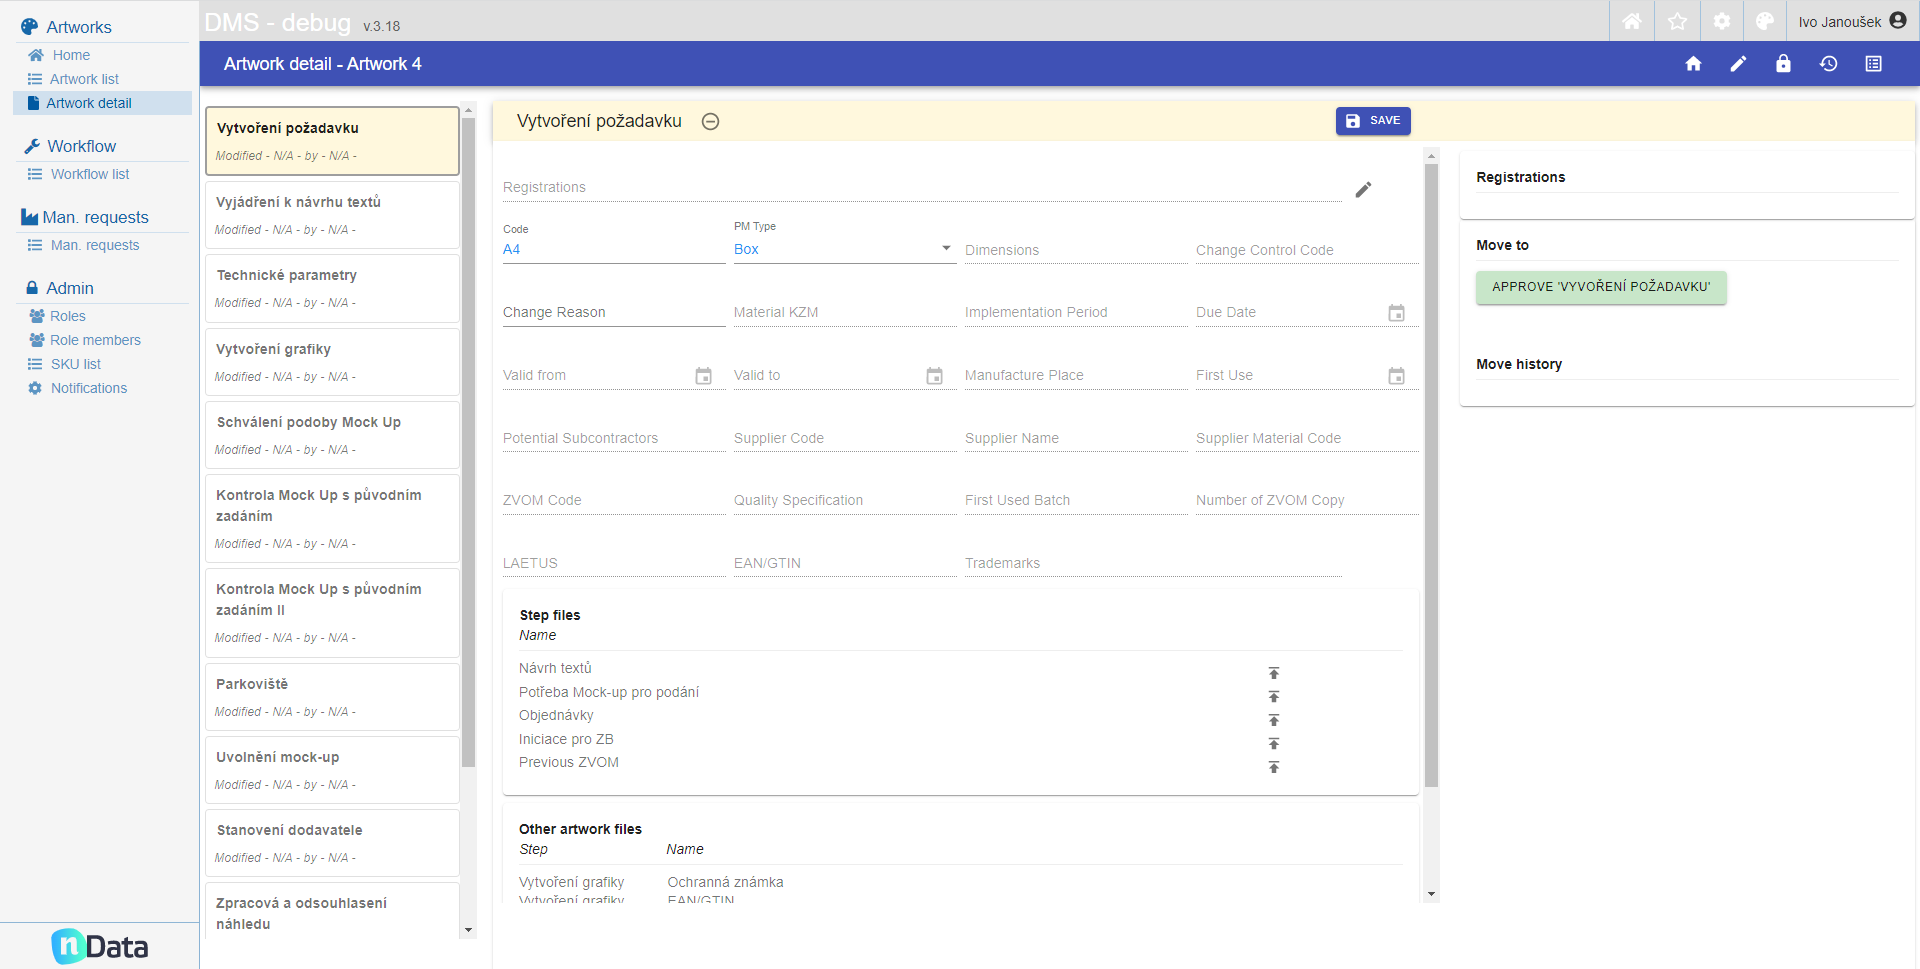
Task: Open Role members in the sidebar
Action: pos(95,340)
